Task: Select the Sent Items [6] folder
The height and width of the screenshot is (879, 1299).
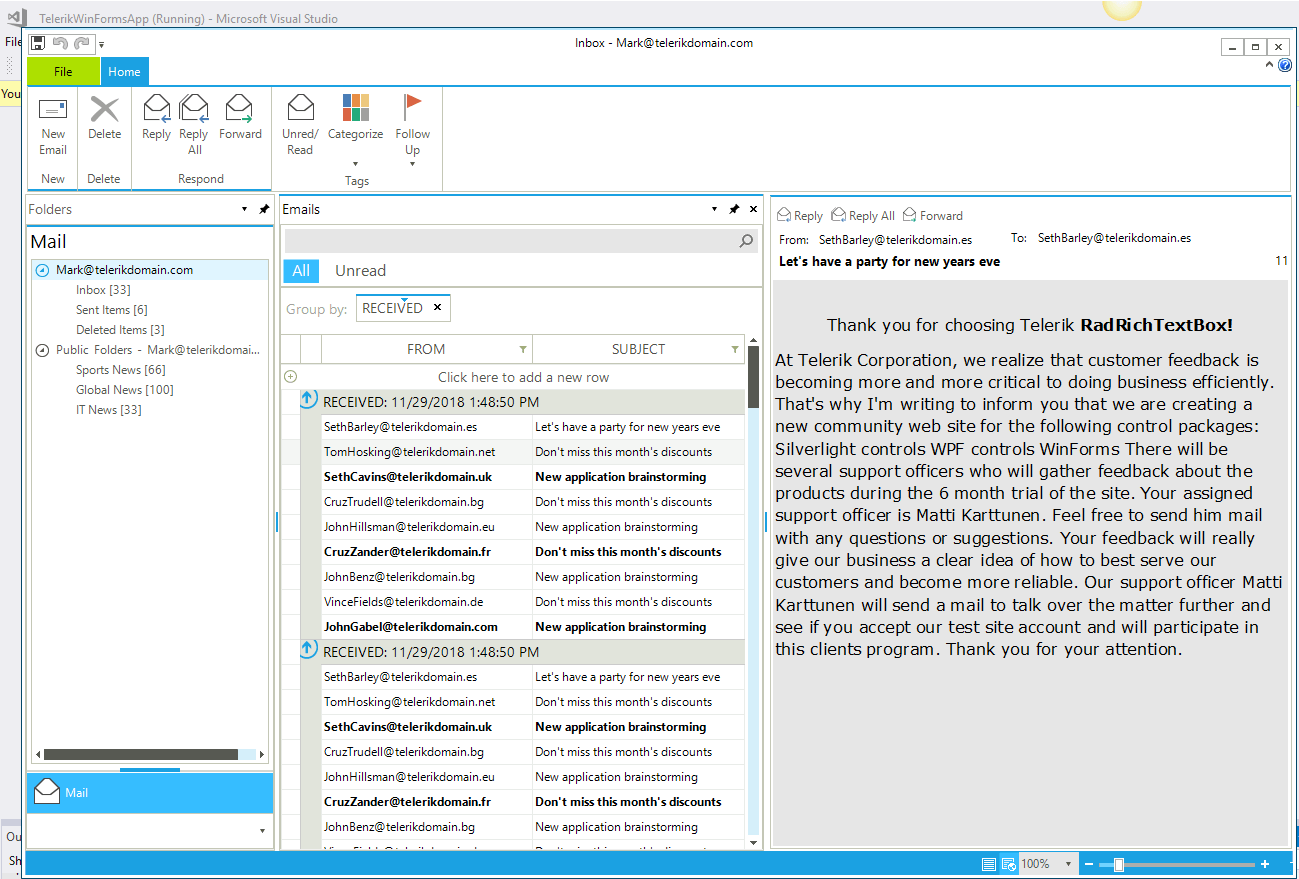Action: pos(111,310)
